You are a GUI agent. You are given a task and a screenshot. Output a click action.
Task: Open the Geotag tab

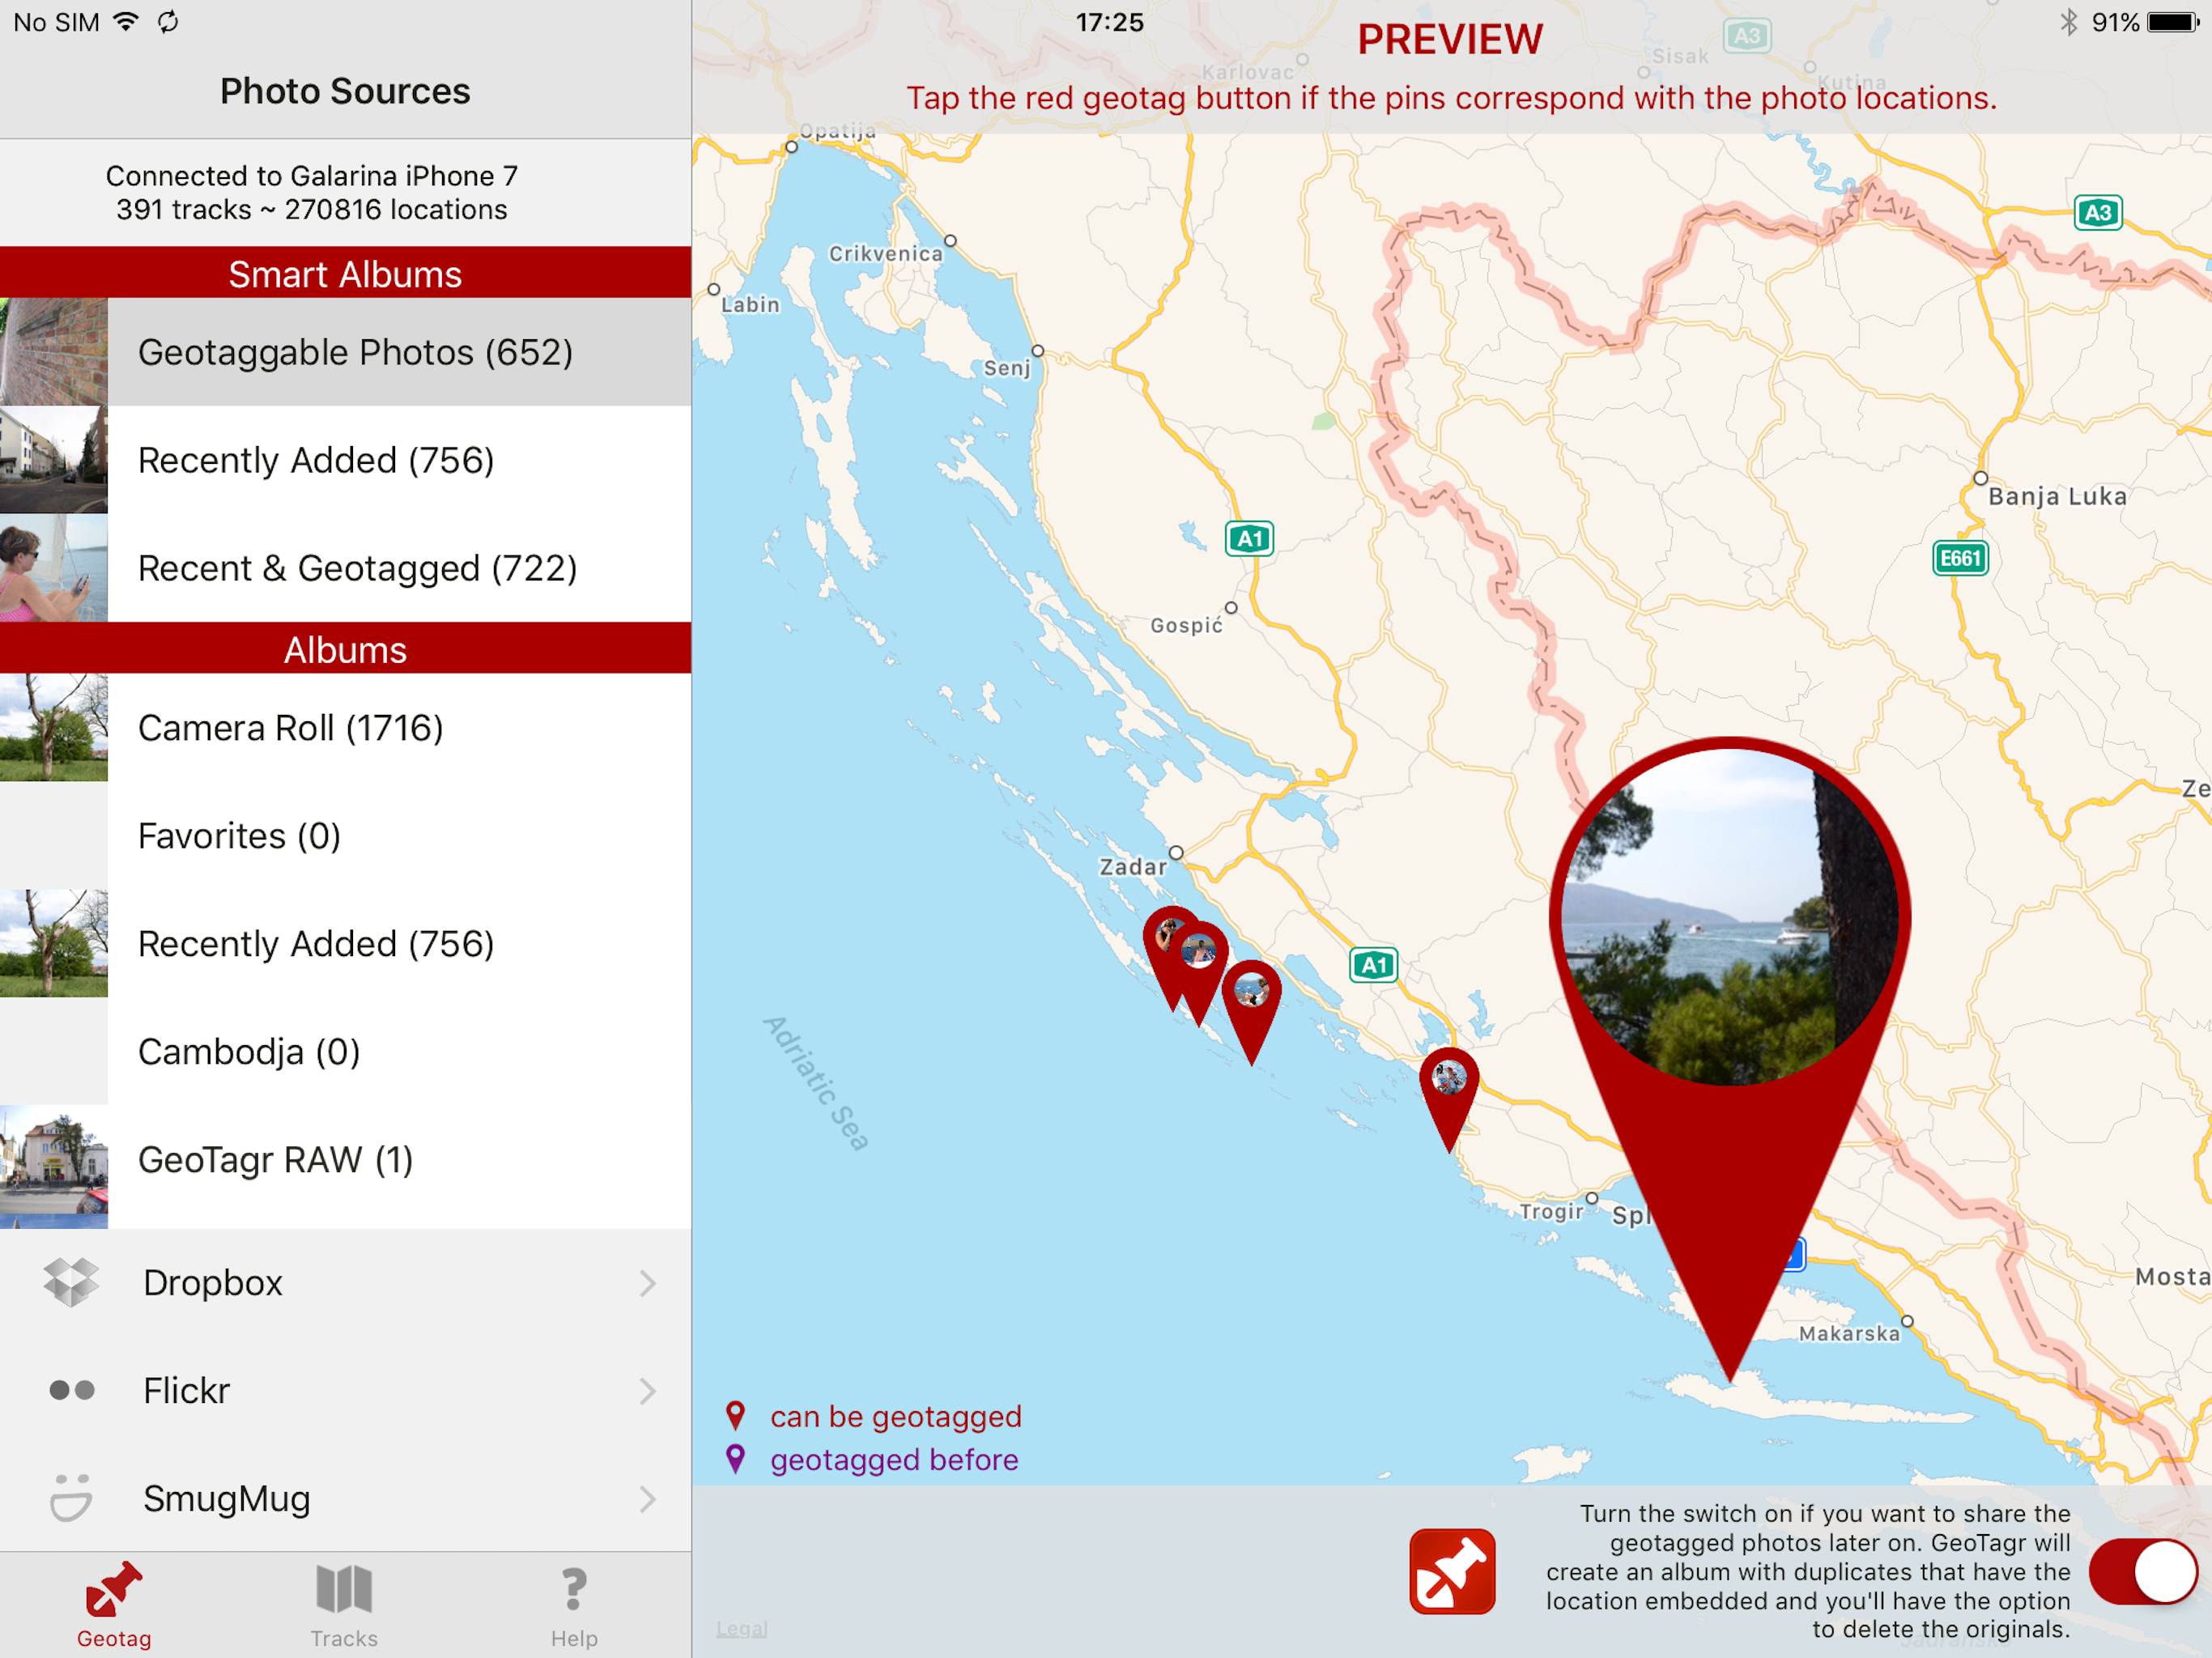(x=114, y=1605)
